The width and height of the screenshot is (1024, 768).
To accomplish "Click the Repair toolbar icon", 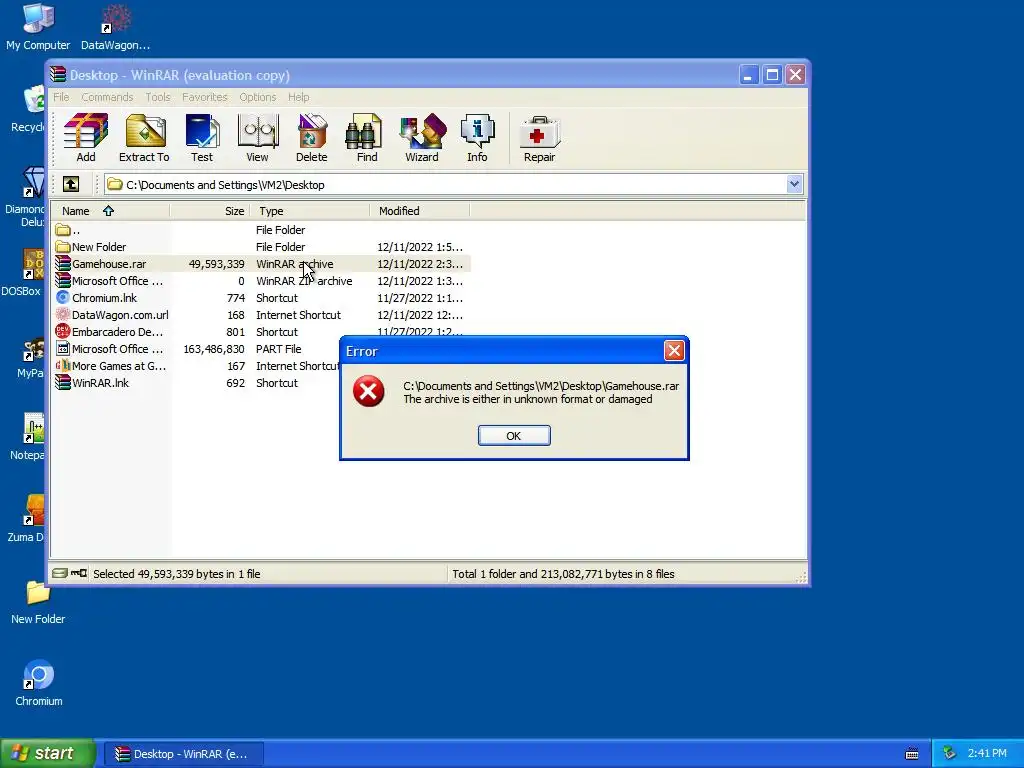I will 539,138.
